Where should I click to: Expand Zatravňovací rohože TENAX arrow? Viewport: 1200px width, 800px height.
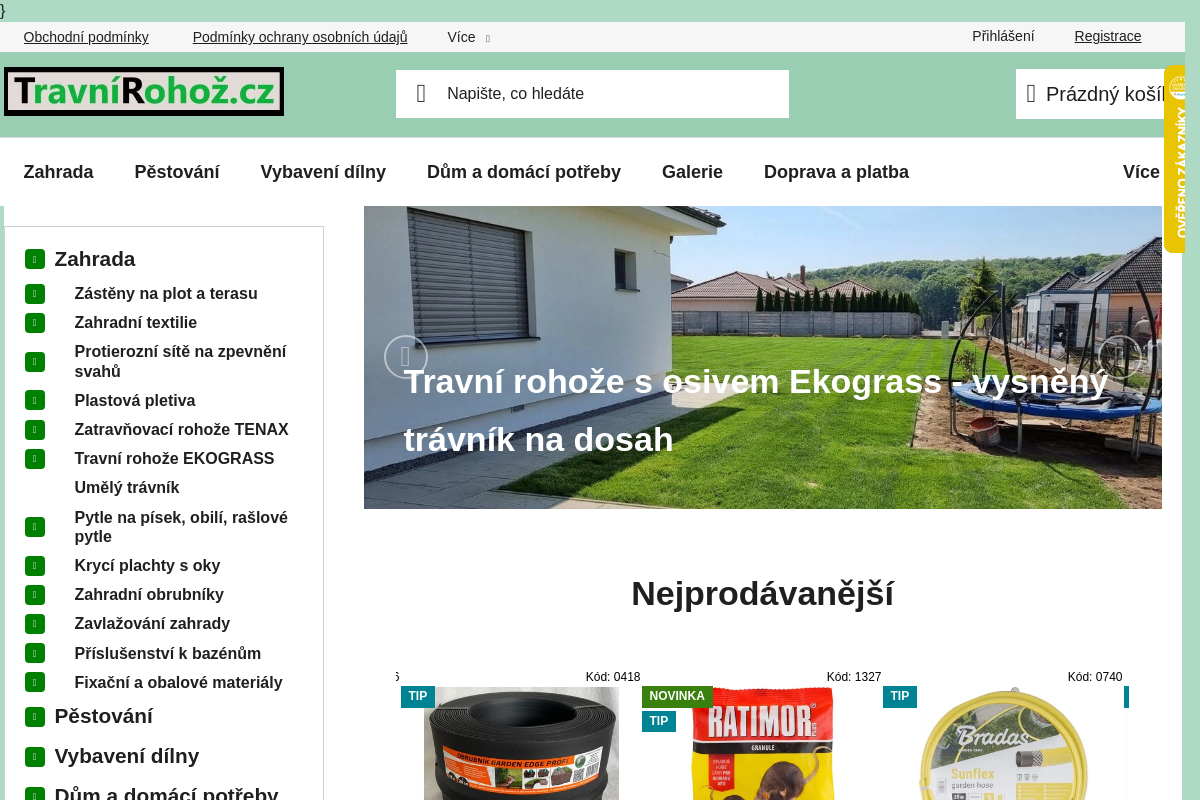[35, 430]
